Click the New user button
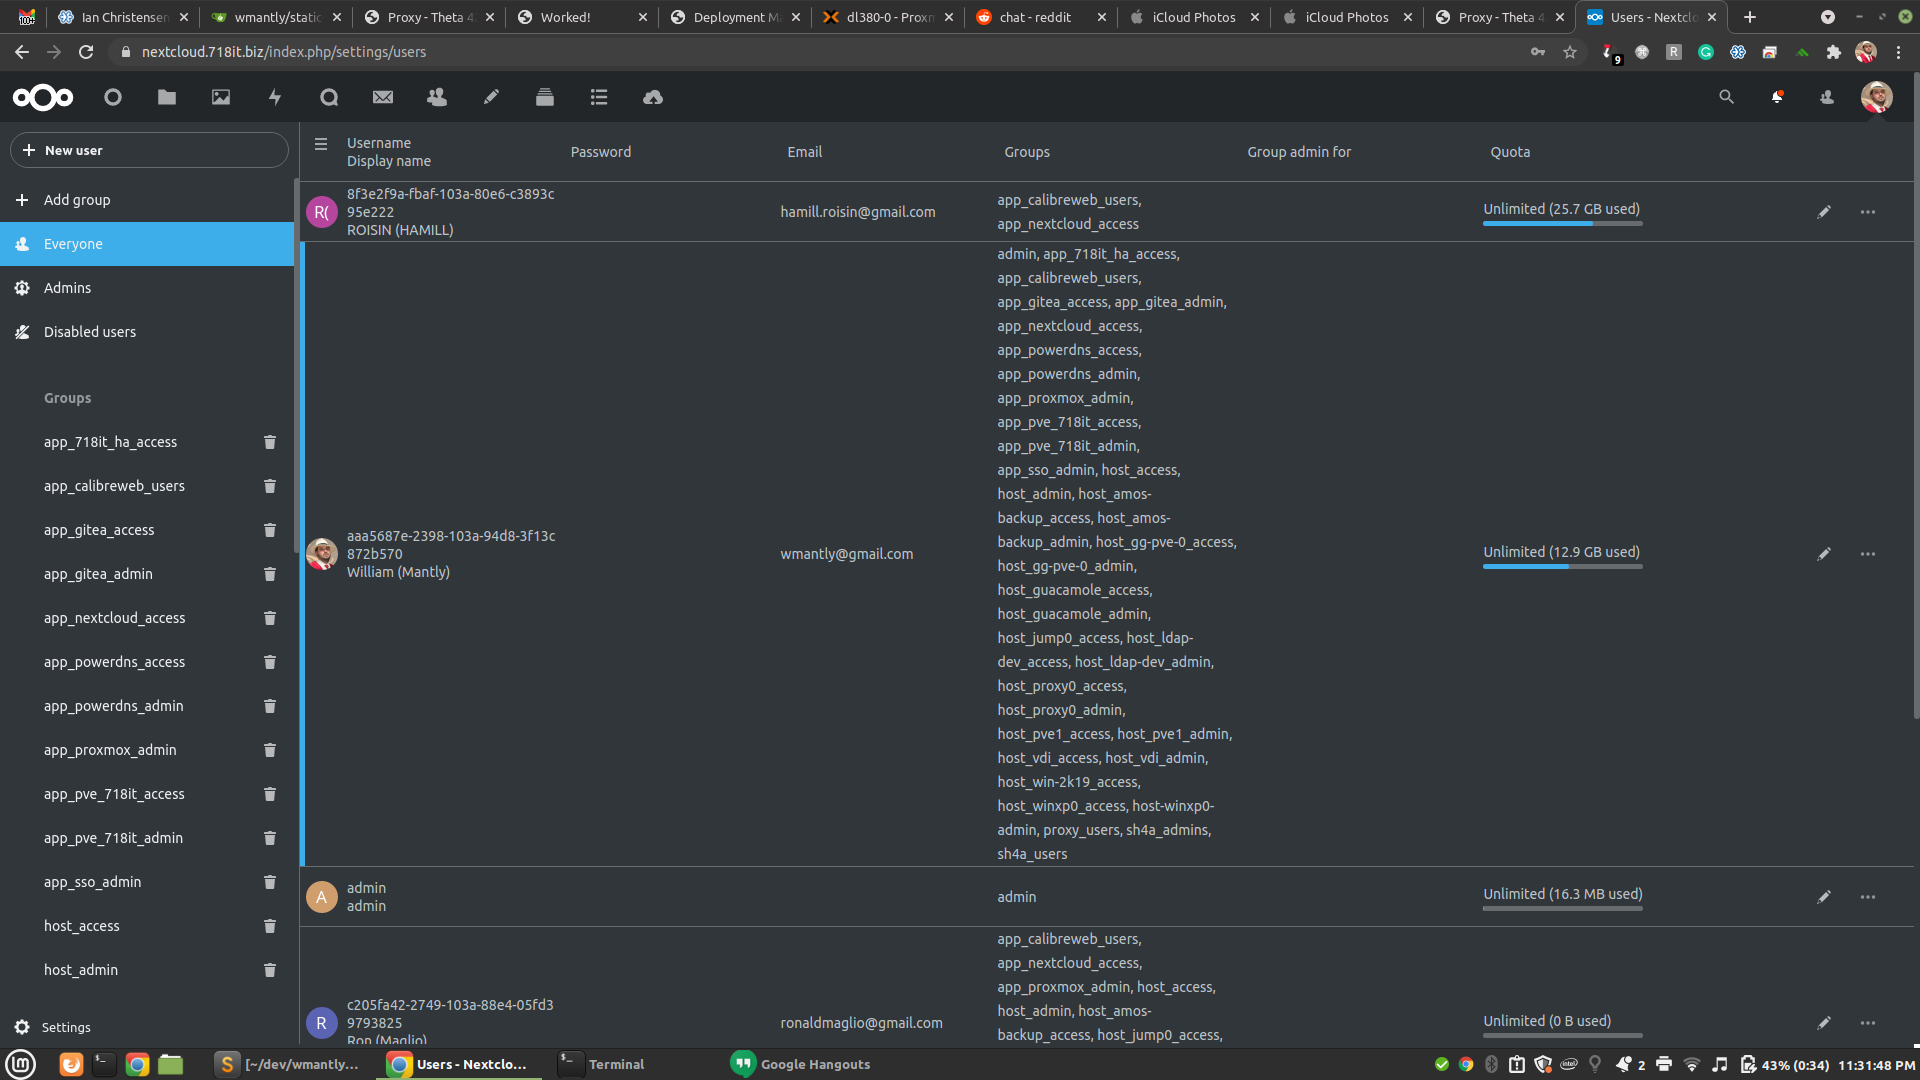The image size is (1920, 1080). [149, 150]
